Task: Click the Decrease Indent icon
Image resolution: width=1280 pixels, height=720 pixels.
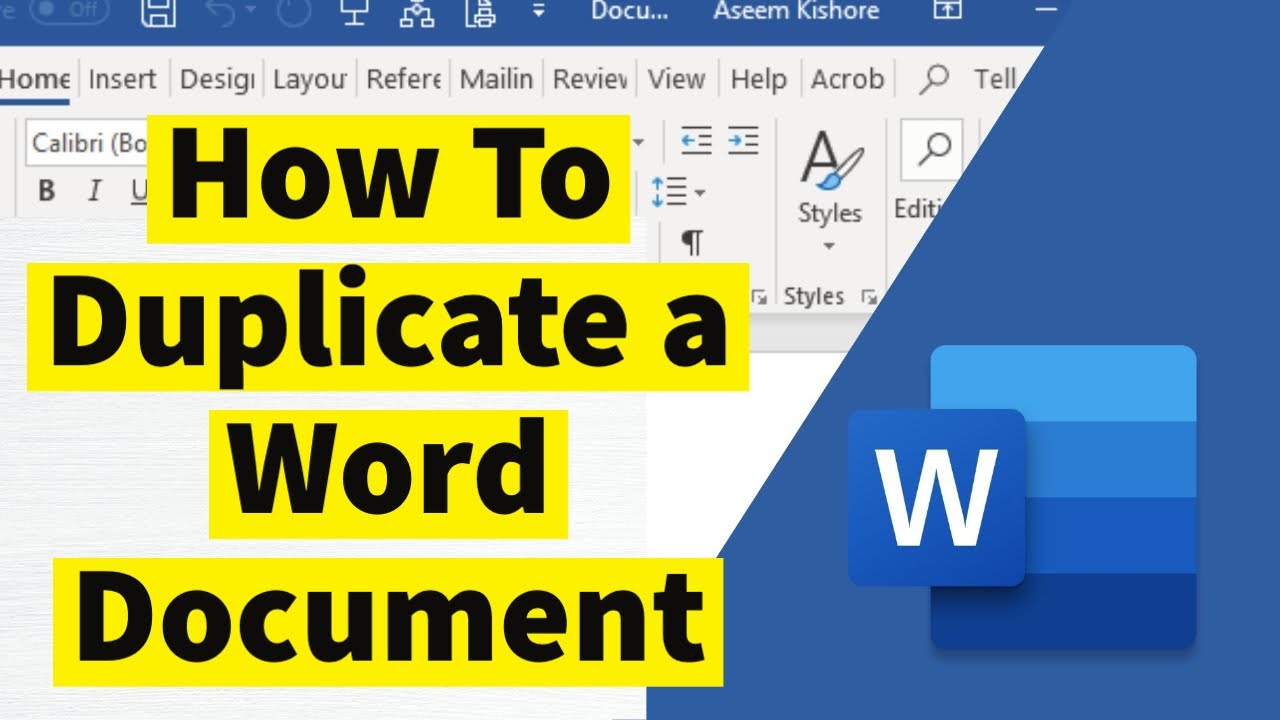Action: coord(698,141)
